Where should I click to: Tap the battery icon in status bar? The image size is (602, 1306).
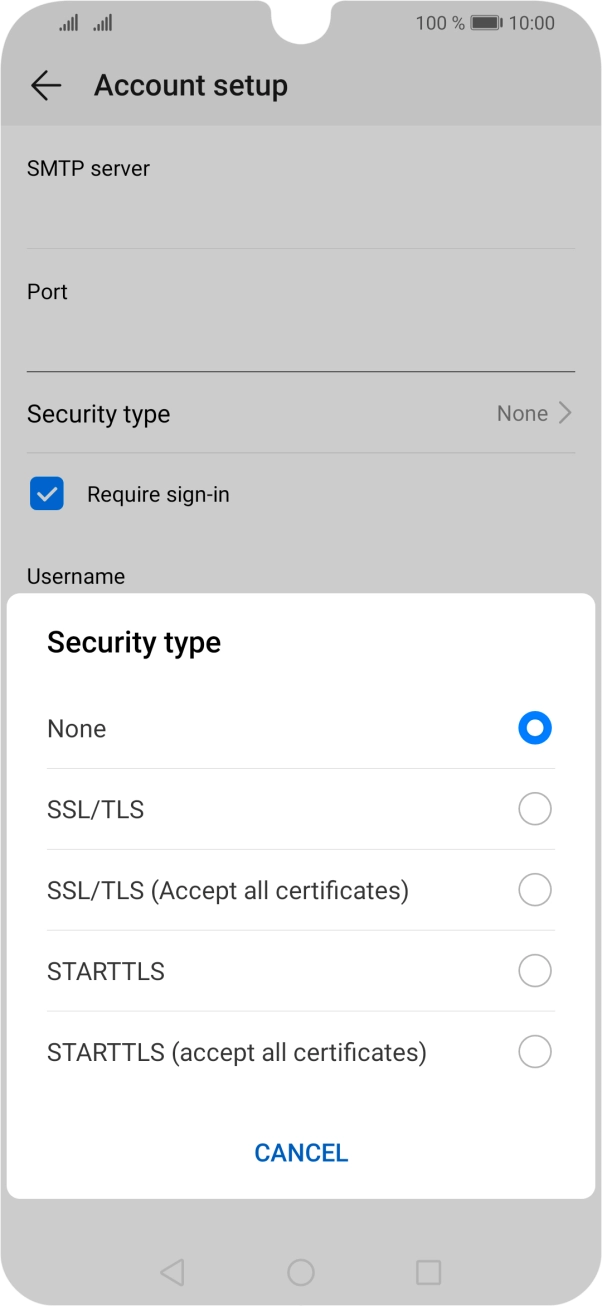486,22
